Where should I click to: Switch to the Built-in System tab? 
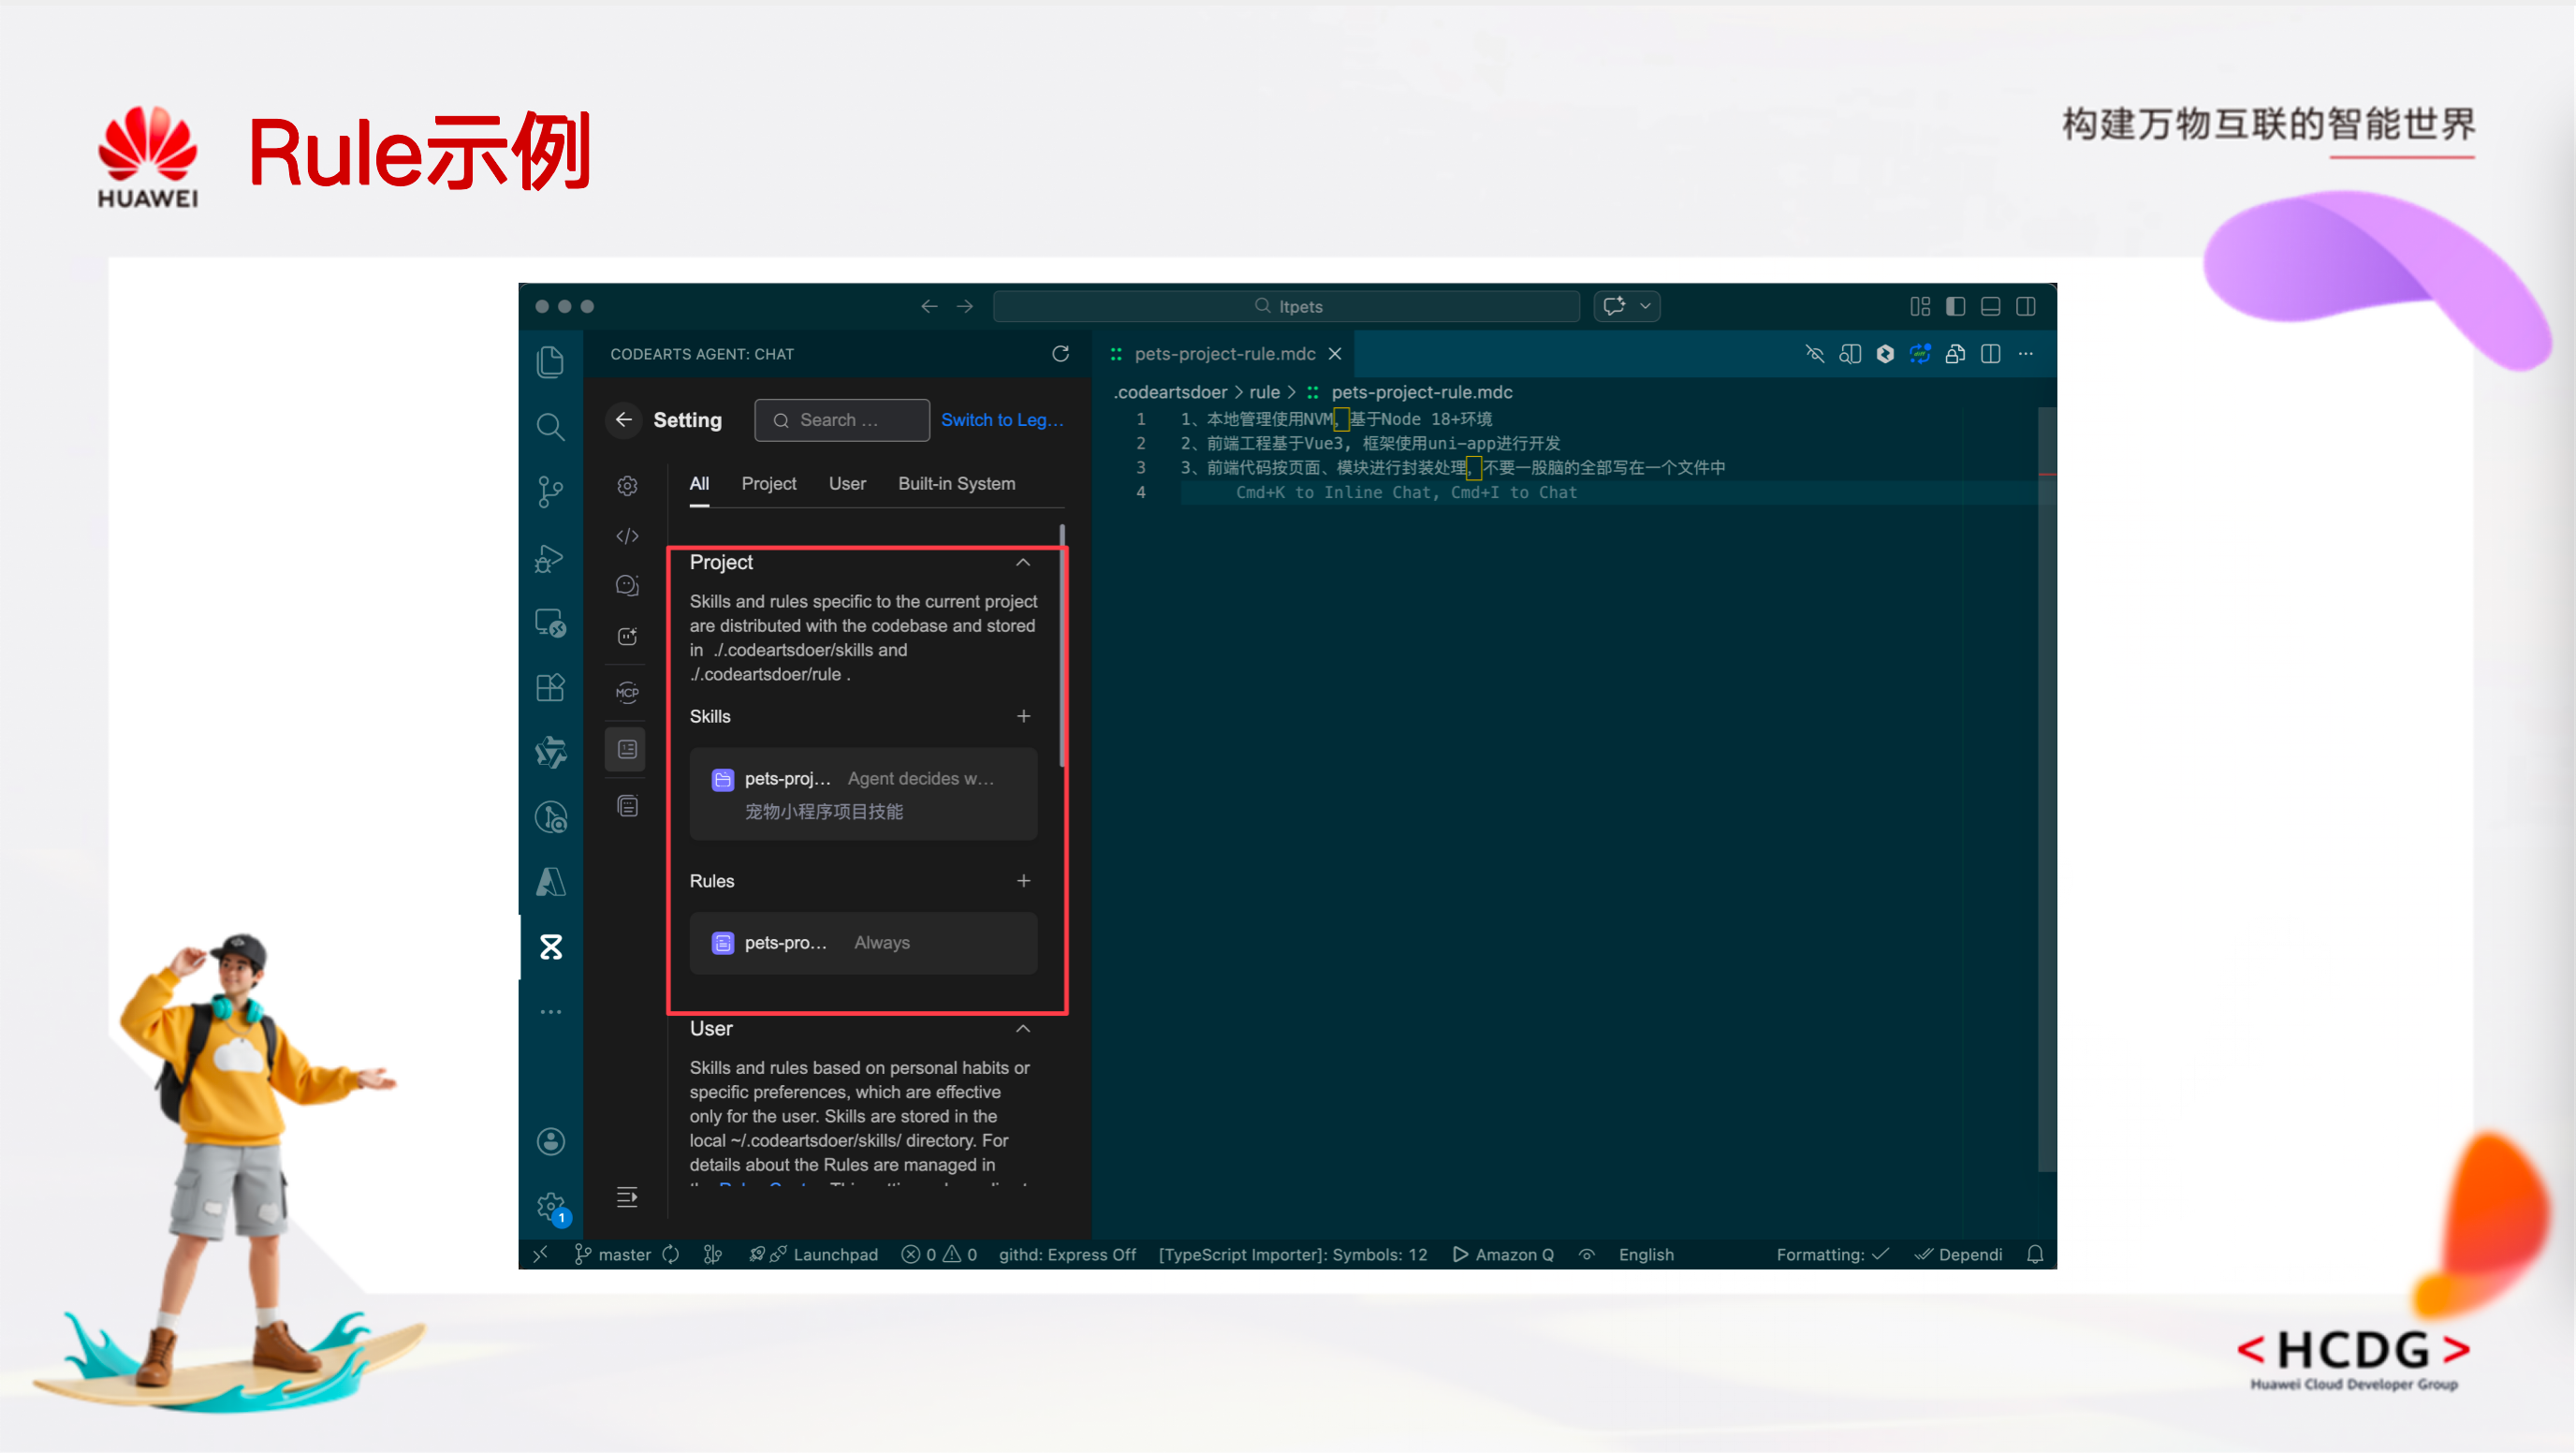click(x=956, y=483)
